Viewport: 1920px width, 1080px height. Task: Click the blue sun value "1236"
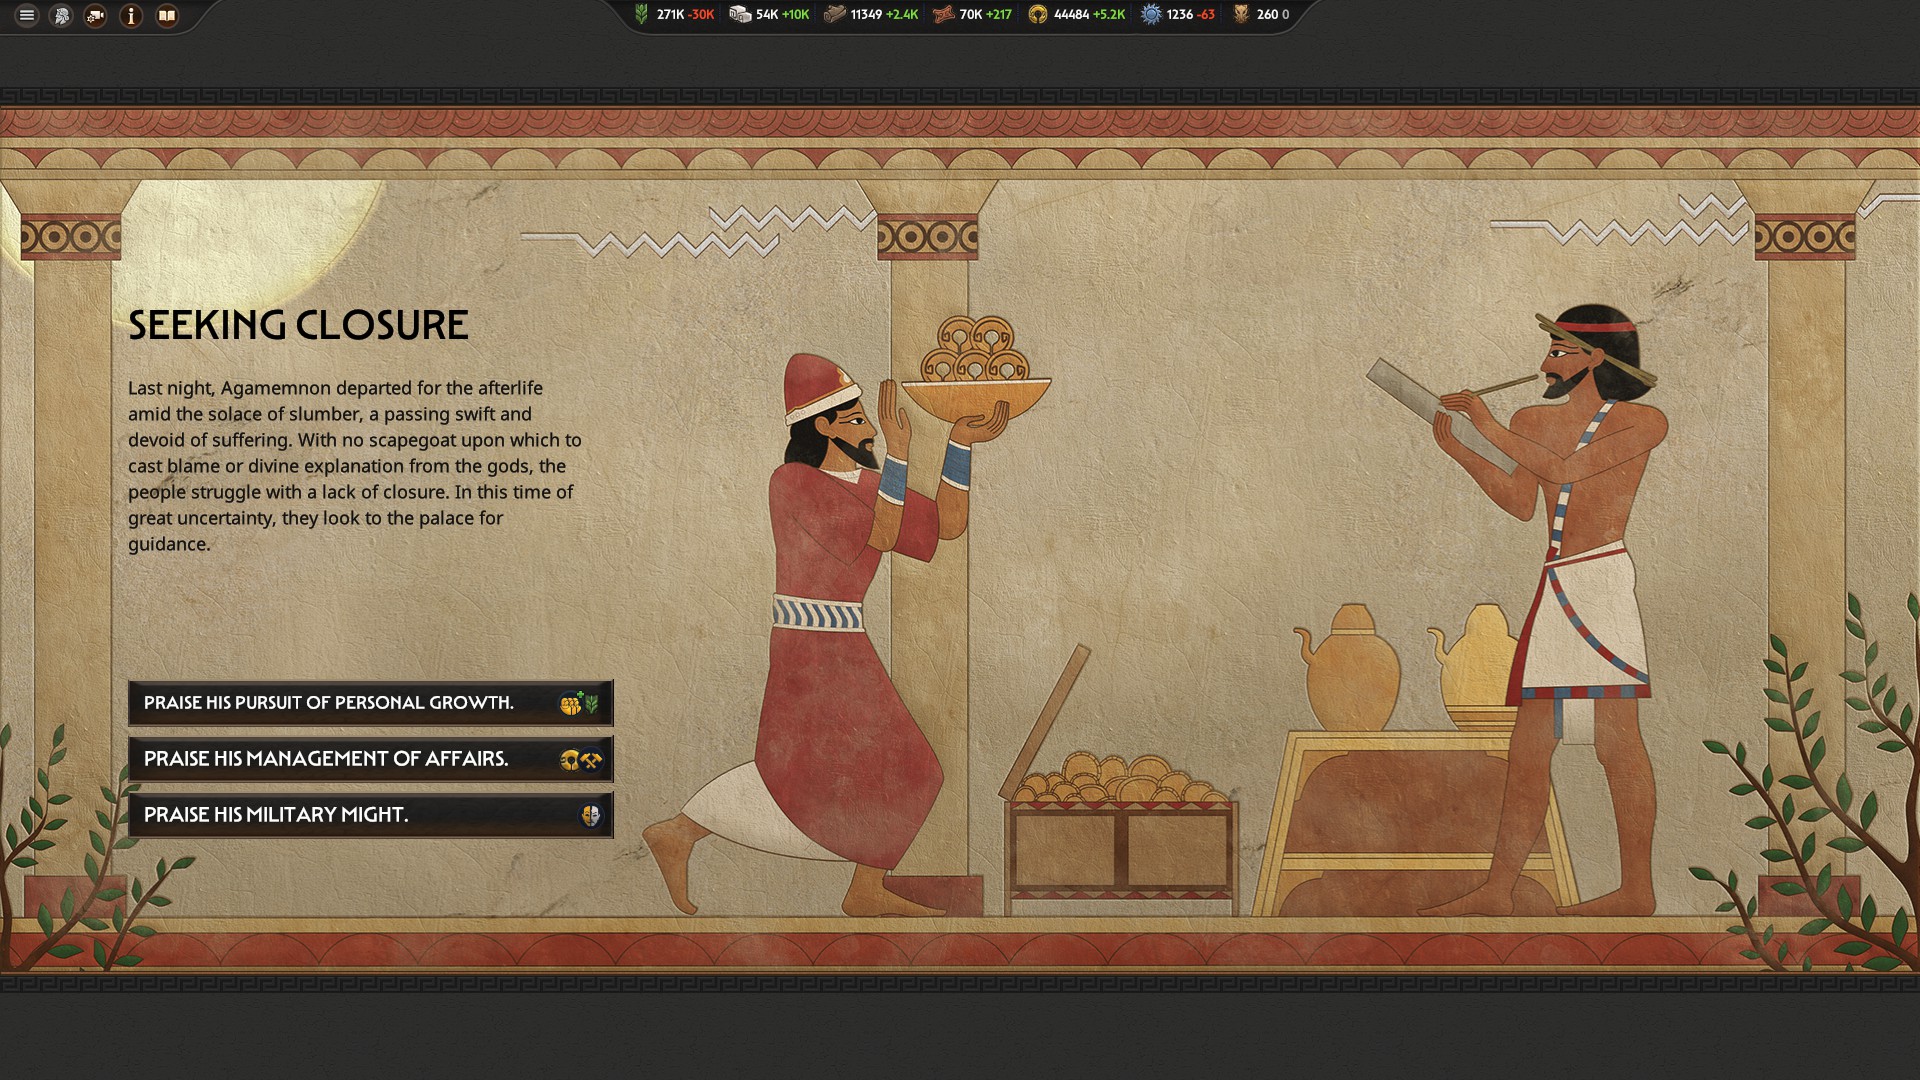[x=1180, y=15]
